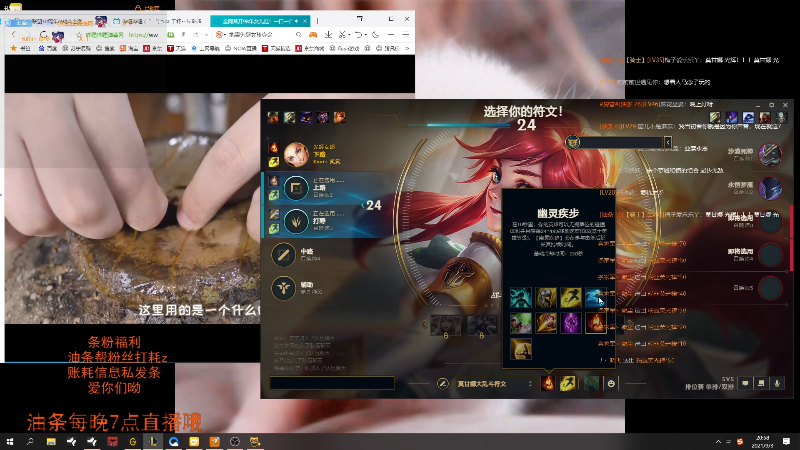This screenshot has height=450, width=800.
Task: Click the jungle position icon
Action: pyautogui.click(x=296, y=221)
